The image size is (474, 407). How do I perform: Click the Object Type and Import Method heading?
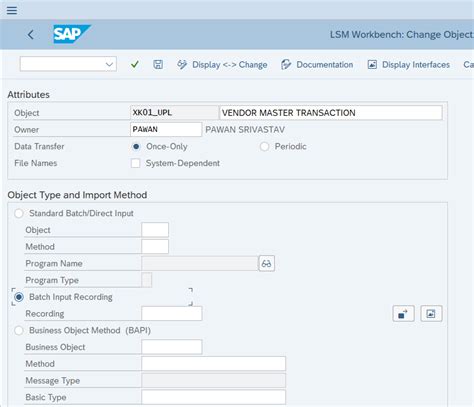coord(77,195)
